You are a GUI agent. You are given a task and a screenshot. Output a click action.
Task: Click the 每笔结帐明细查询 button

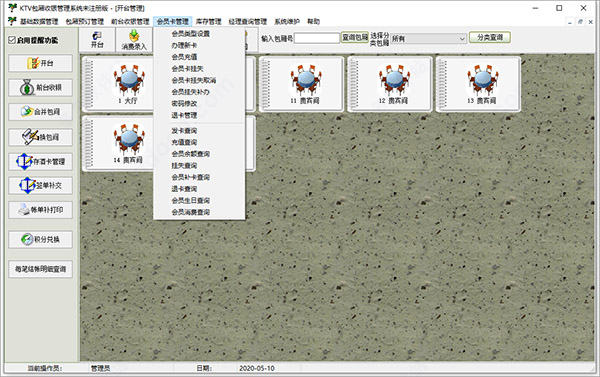tap(41, 269)
